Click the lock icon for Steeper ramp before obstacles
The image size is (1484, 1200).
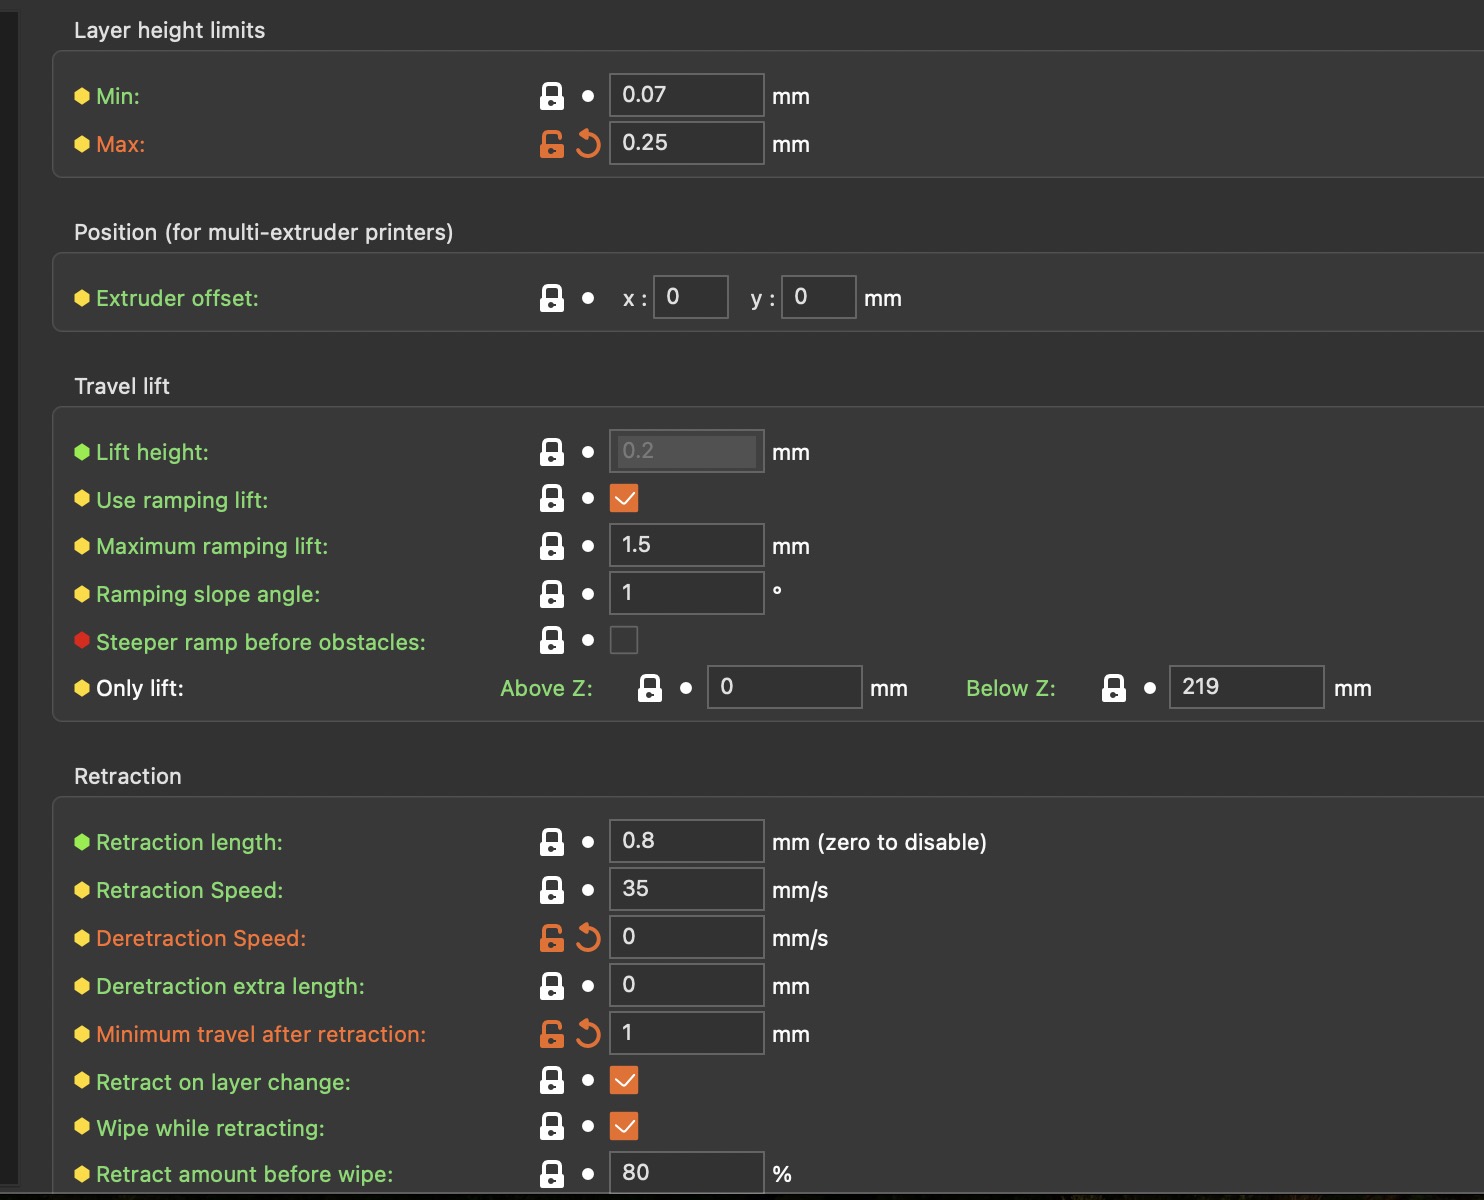click(x=552, y=640)
